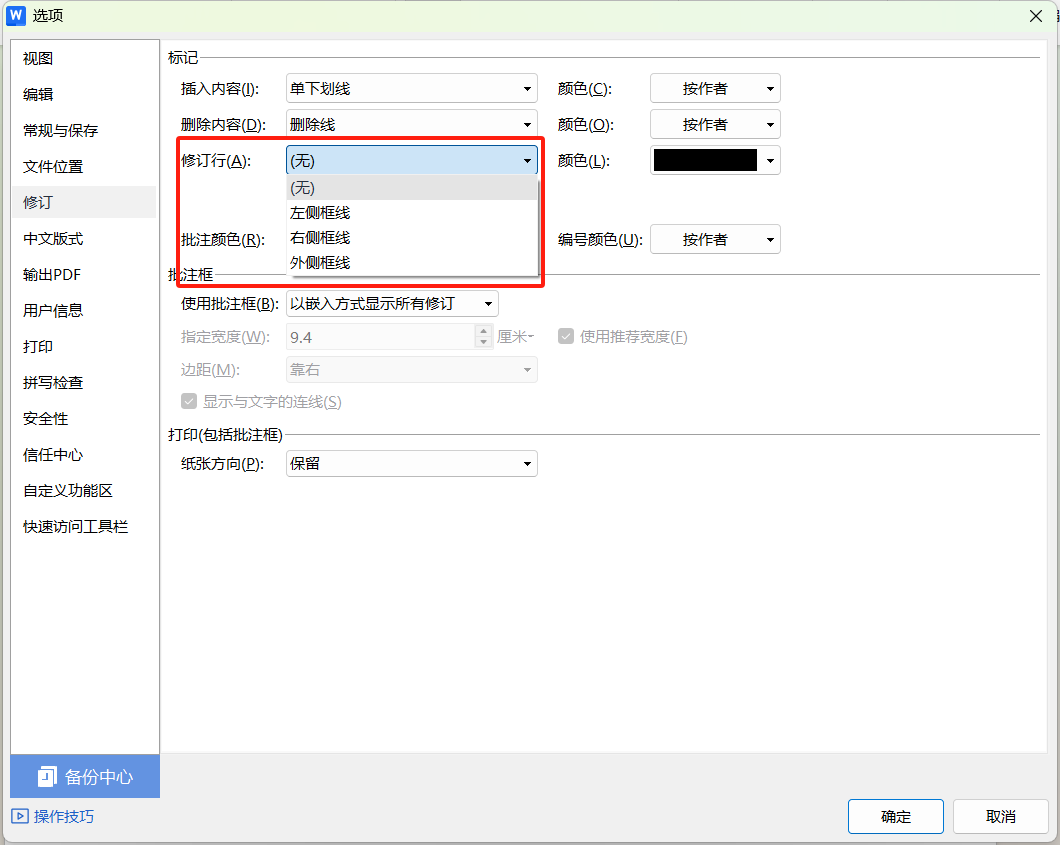Toggle the 使用推荐宽度 checkbox

567,336
